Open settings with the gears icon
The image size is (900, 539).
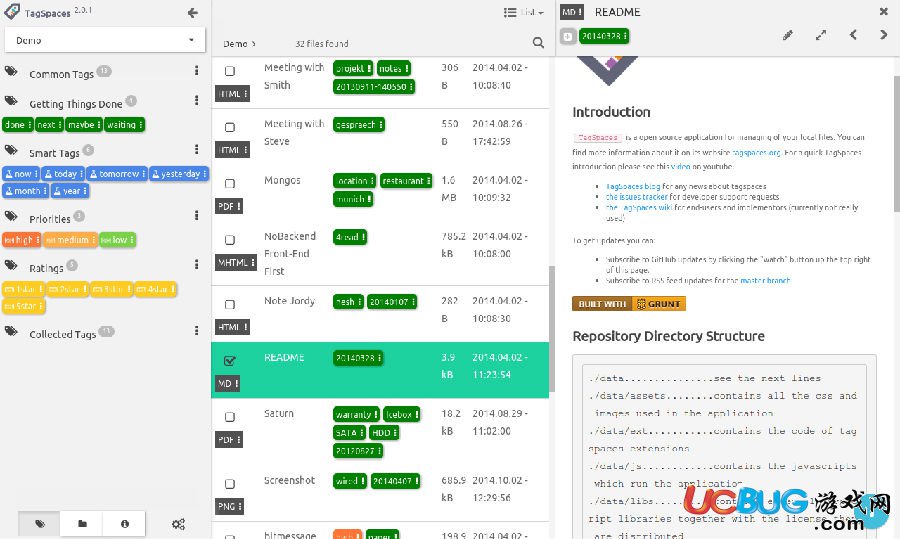(179, 524)
